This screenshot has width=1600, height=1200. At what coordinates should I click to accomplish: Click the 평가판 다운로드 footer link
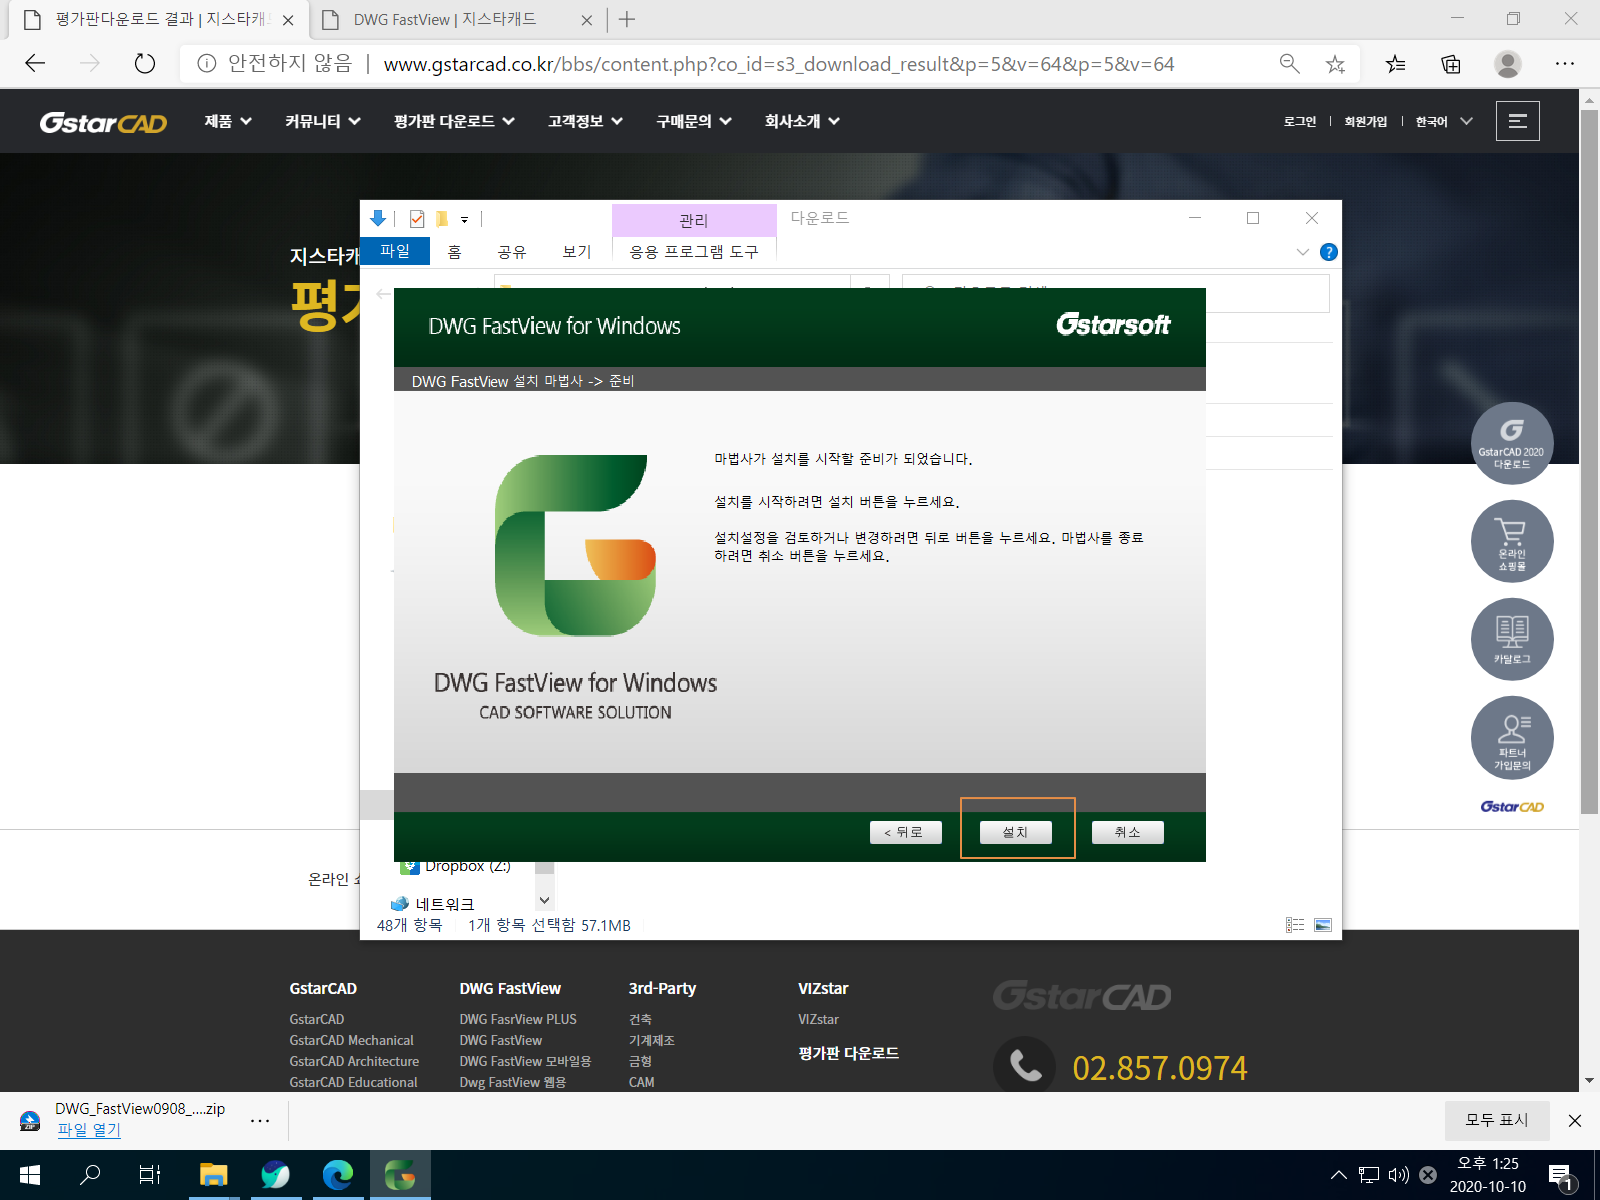tap(848, 1053)
